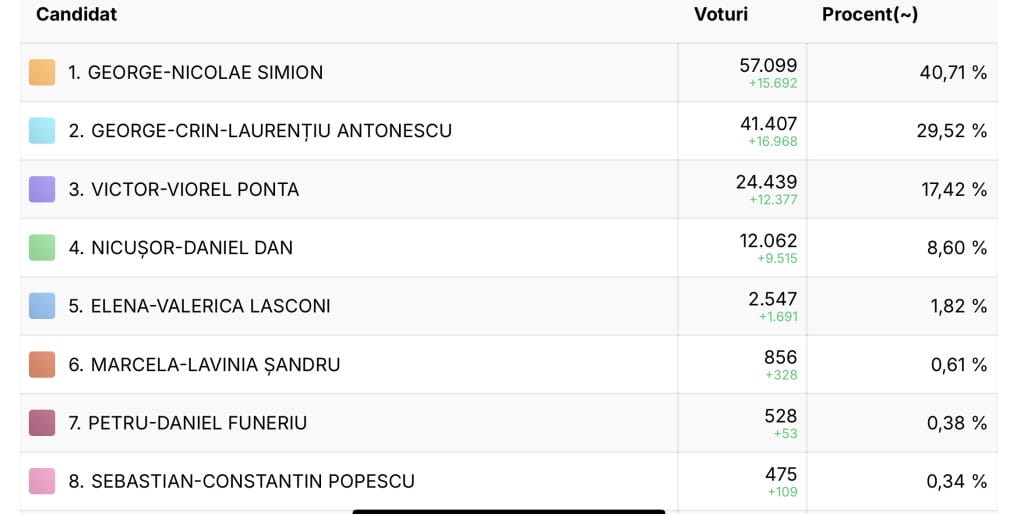Sort by the Voturi column header

[x=720, y=14]
